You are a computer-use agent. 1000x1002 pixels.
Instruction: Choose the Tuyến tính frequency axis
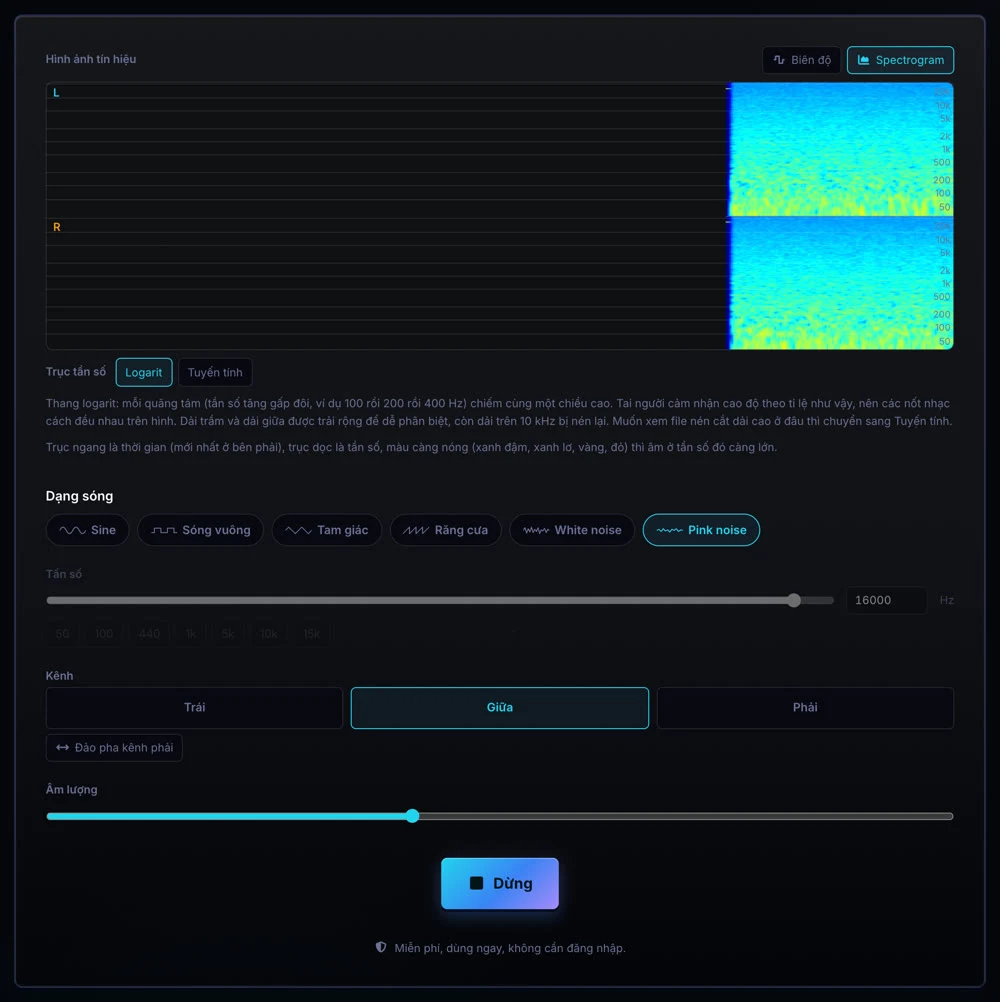coord(215,373)
